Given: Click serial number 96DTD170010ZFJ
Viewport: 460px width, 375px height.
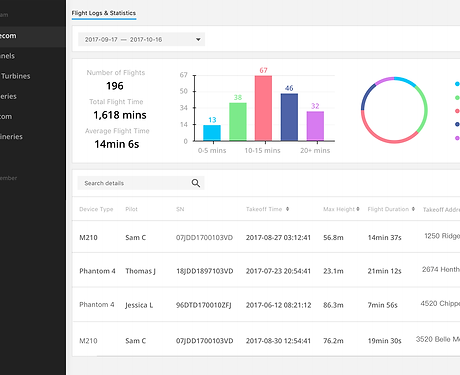Looking at the screenshot, I should pos(204,305).
